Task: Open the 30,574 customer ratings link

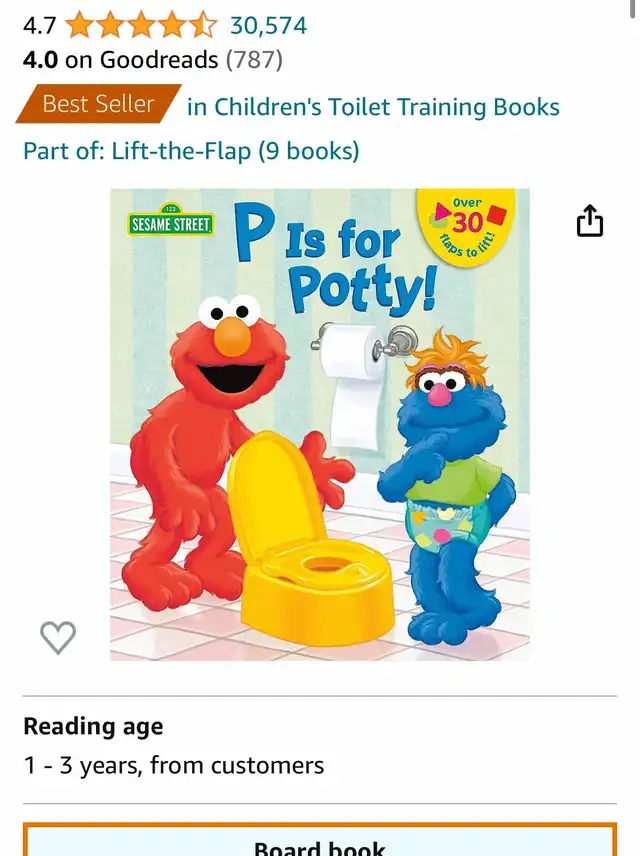Action: click(x=269, y=26)
